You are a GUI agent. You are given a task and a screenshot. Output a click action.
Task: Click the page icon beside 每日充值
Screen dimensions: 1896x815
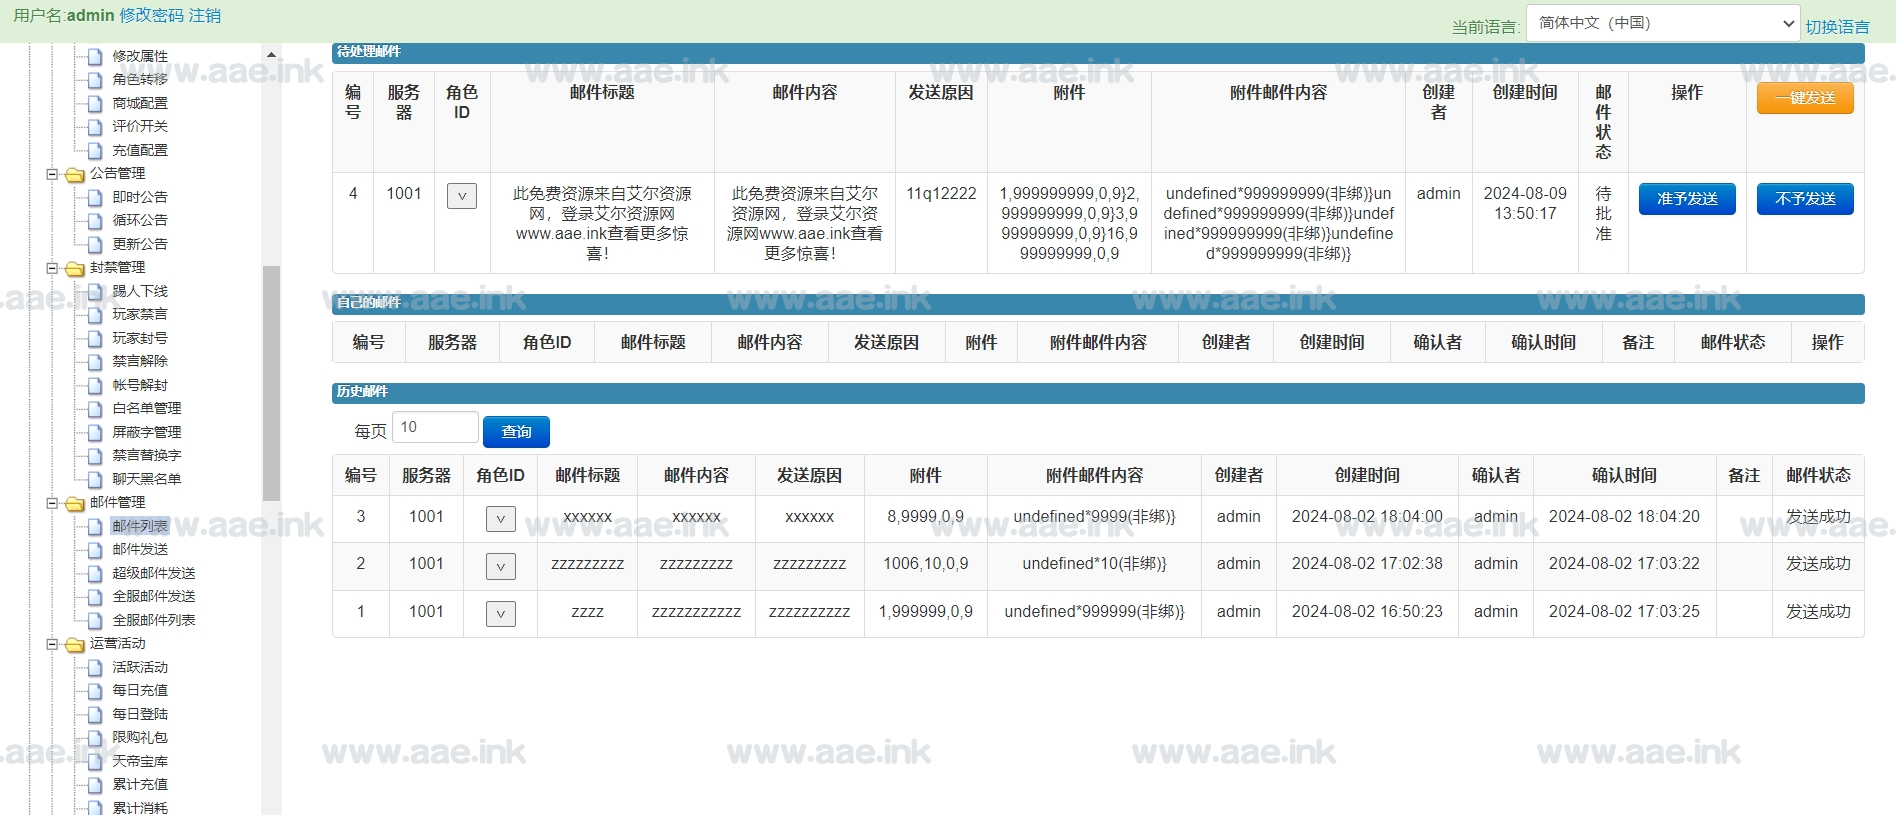coord(95,691)
